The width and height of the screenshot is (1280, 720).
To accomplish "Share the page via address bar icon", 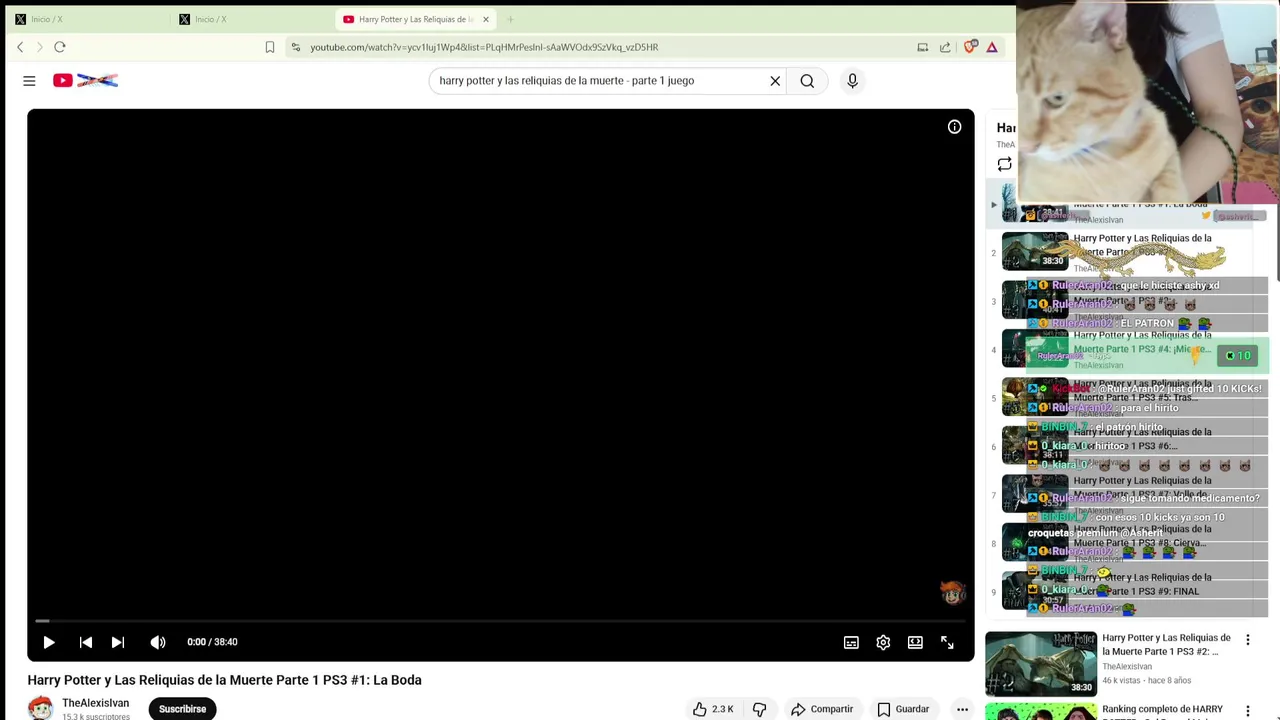I will [945, 47].
